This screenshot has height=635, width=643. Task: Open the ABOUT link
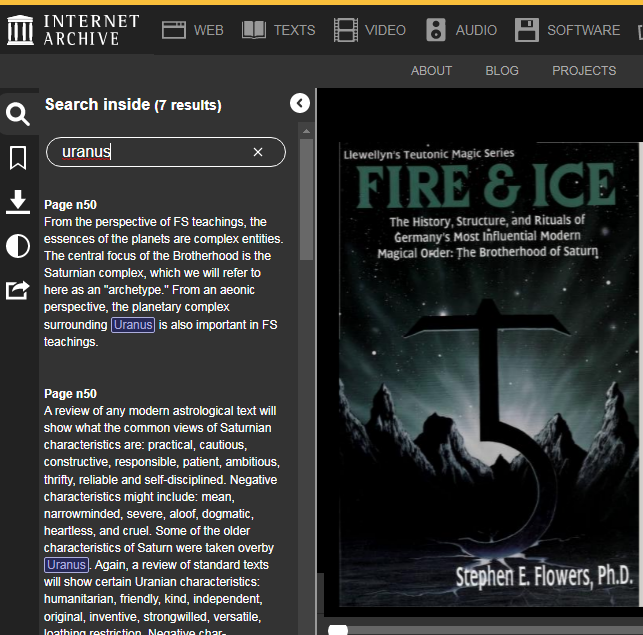[x=431, y=71]
